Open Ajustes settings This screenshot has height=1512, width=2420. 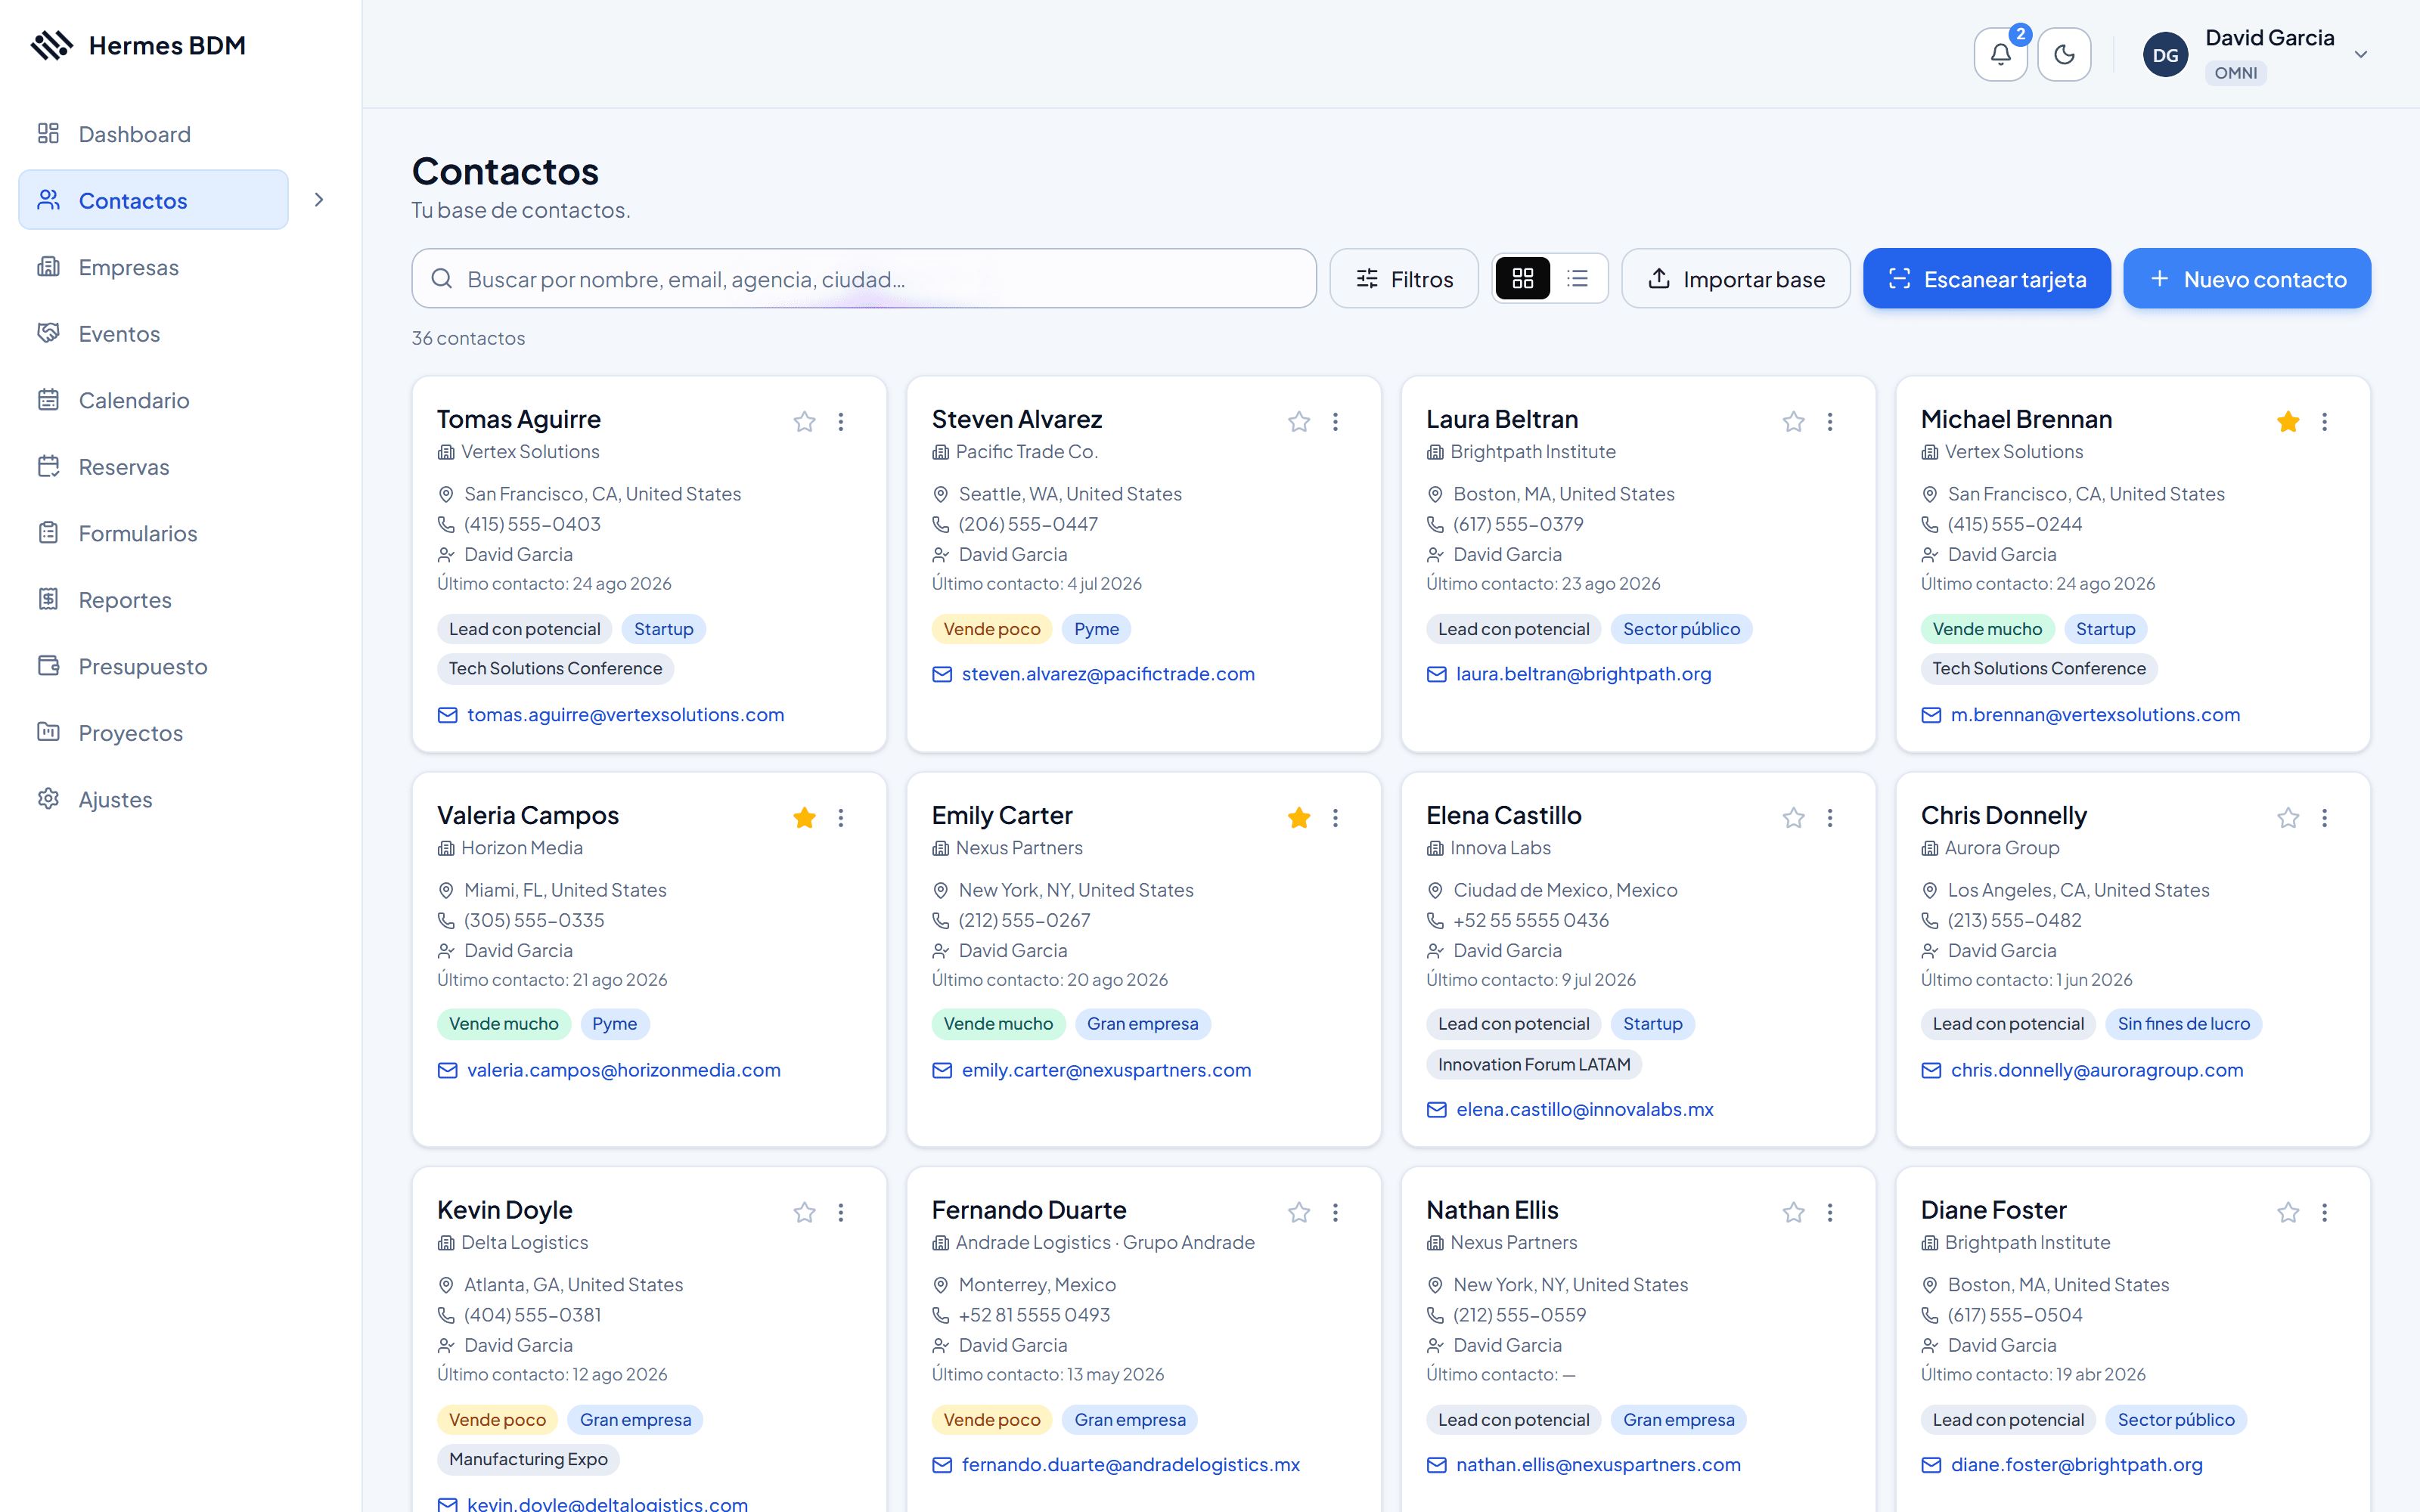(x=153, y=798)
